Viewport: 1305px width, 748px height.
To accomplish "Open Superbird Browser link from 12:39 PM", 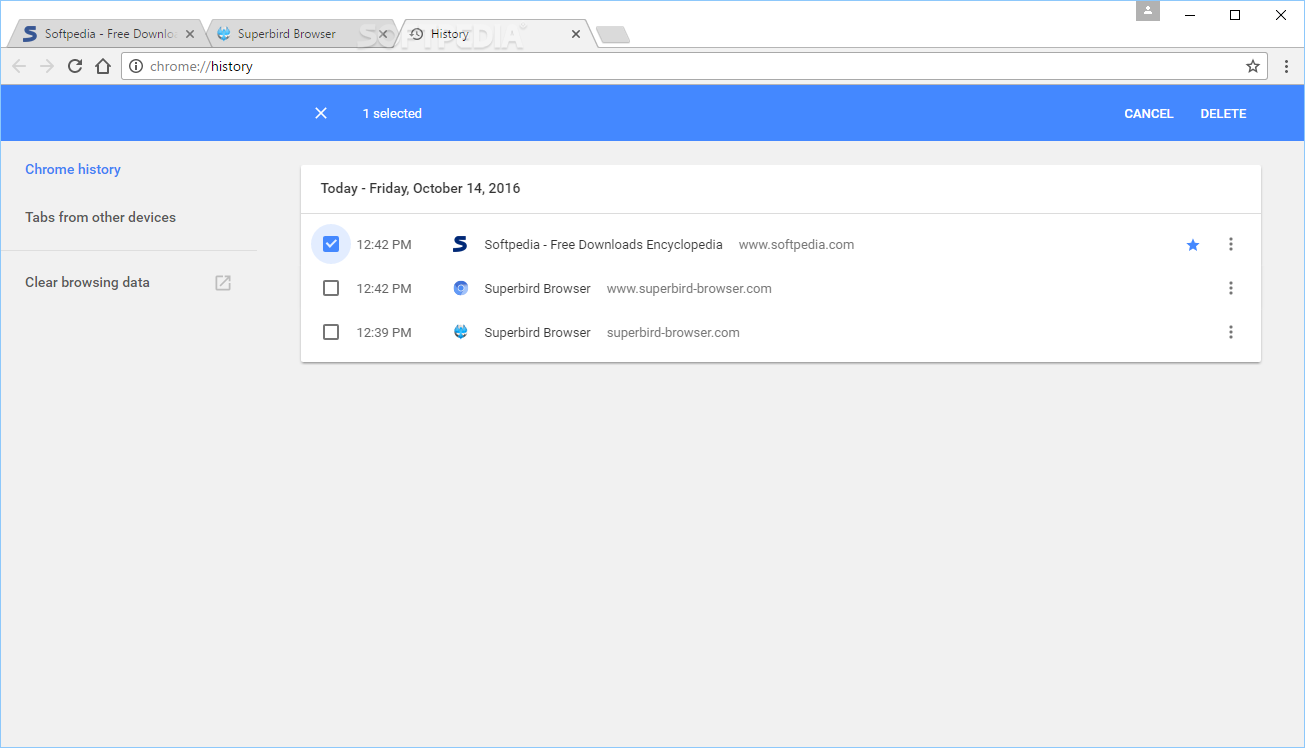I will pos(537,332).
